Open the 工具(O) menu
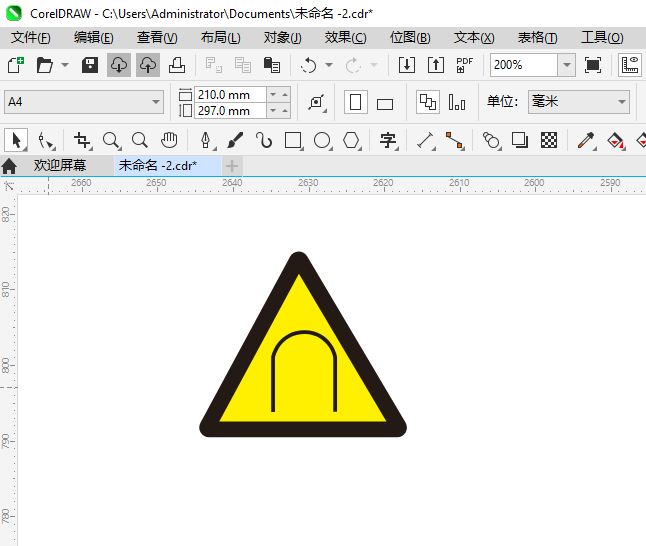646x546 pixels. pos(602,37)
